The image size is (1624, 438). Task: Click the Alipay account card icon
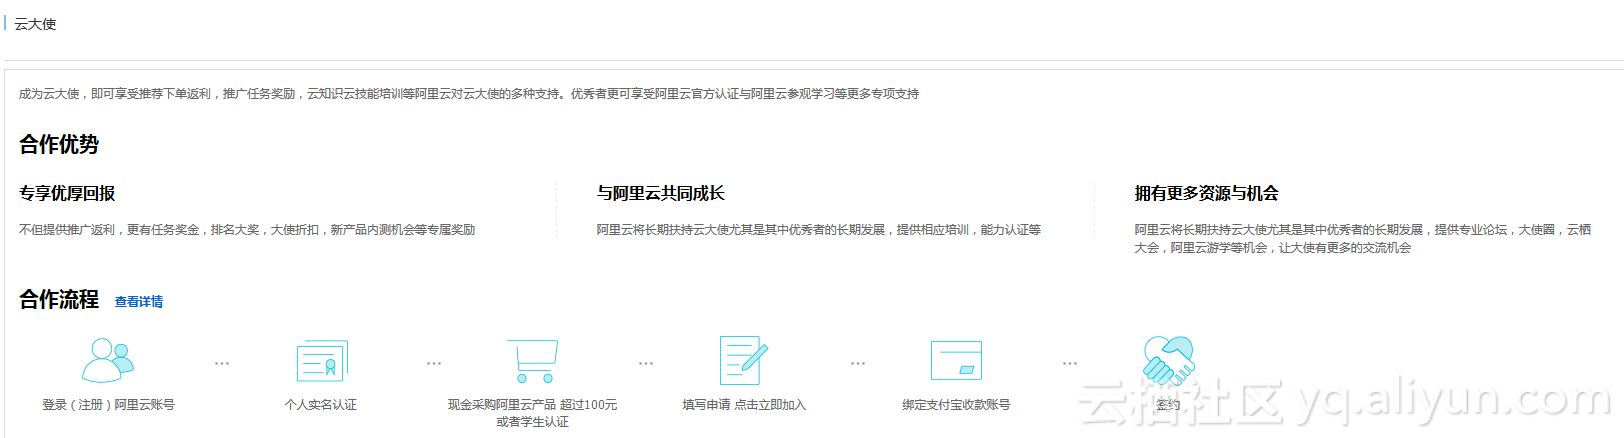(956, 361)
